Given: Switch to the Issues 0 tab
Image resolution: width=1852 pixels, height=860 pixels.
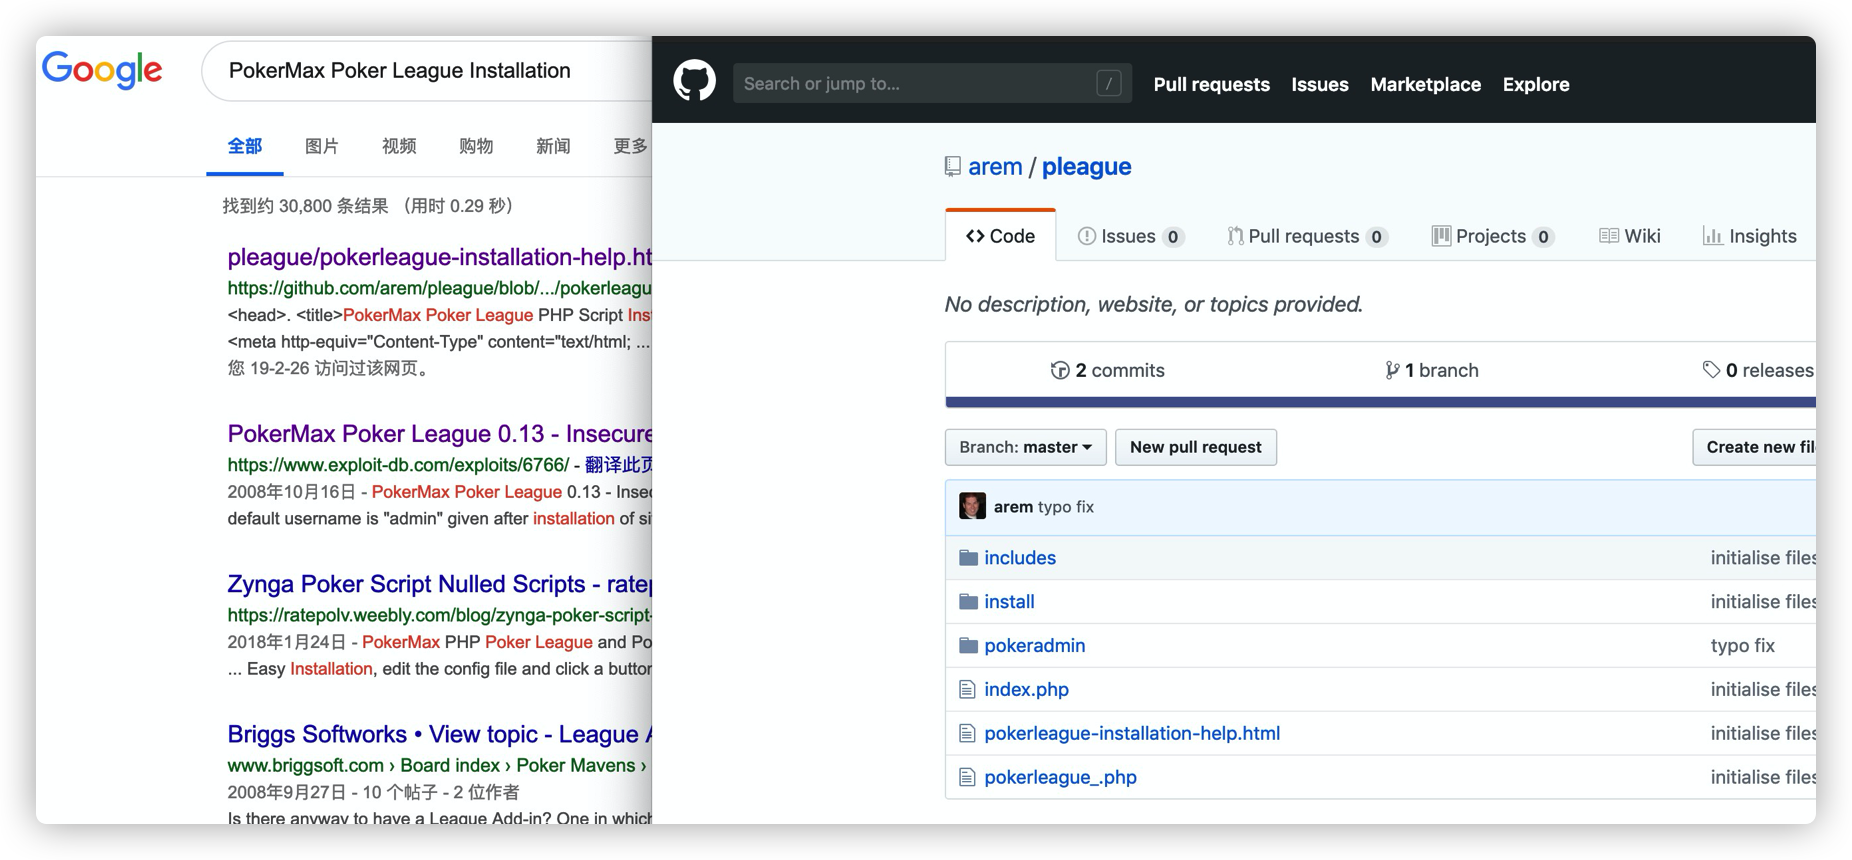Looking at the screenshot, I should [1131, 236].
